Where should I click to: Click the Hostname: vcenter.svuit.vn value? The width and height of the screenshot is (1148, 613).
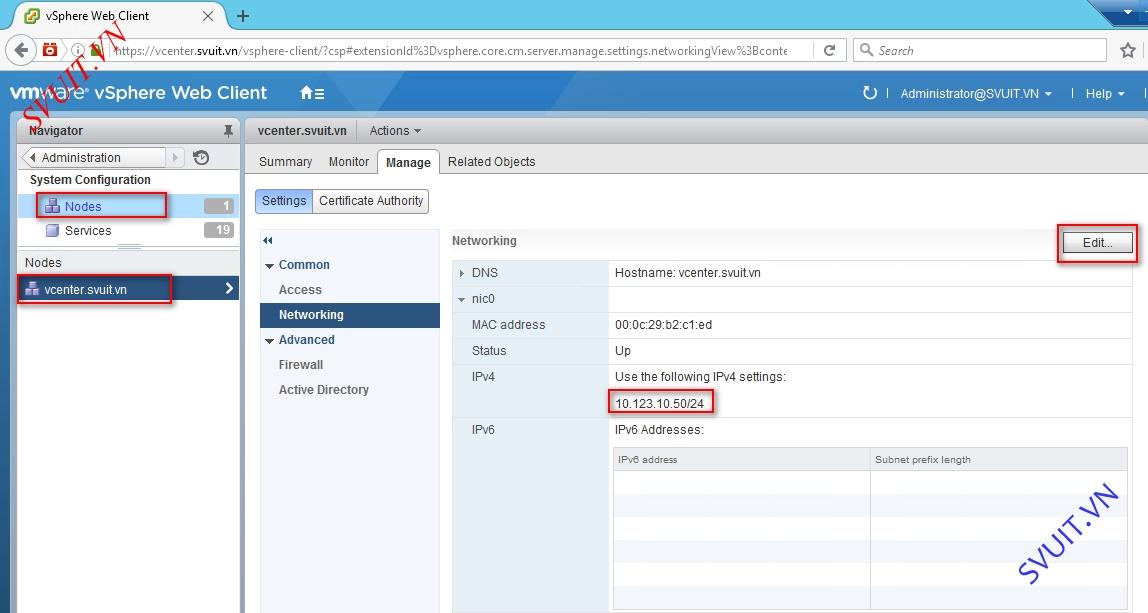[x=687, y=273]
